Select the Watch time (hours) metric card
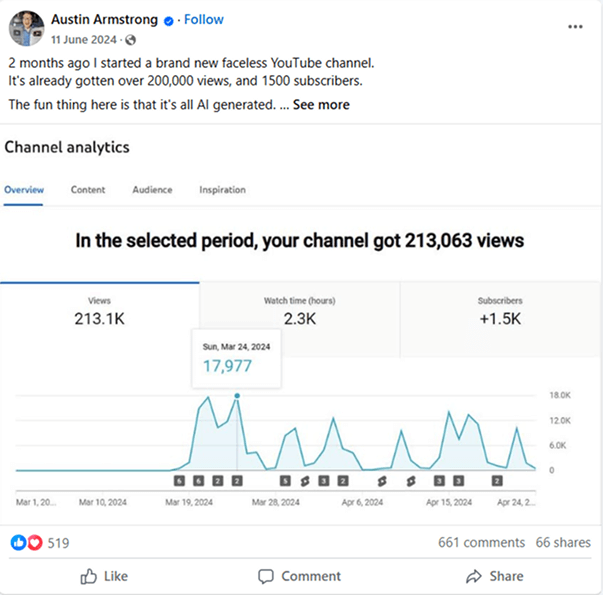The image size is (603, 595). point(300,319)
